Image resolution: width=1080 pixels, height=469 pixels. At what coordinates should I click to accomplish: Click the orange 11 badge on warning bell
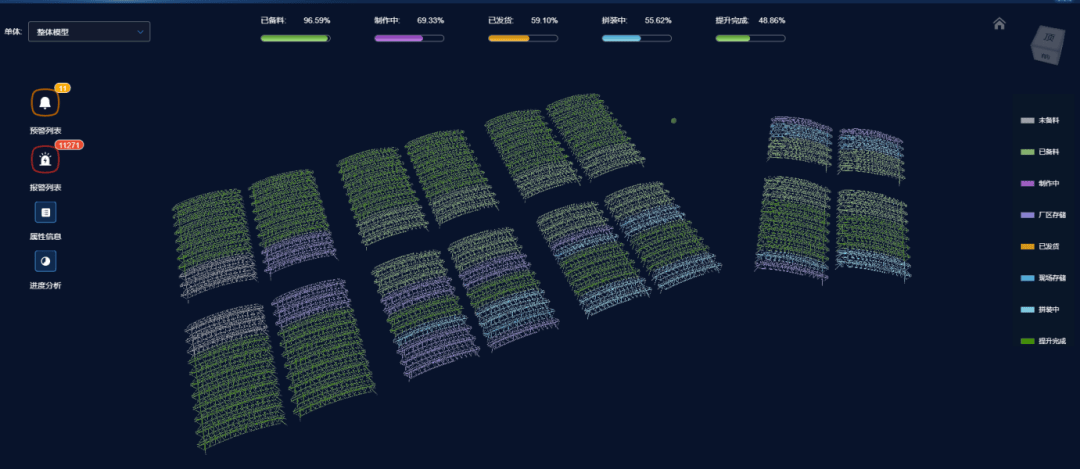(x=62, y=88)
